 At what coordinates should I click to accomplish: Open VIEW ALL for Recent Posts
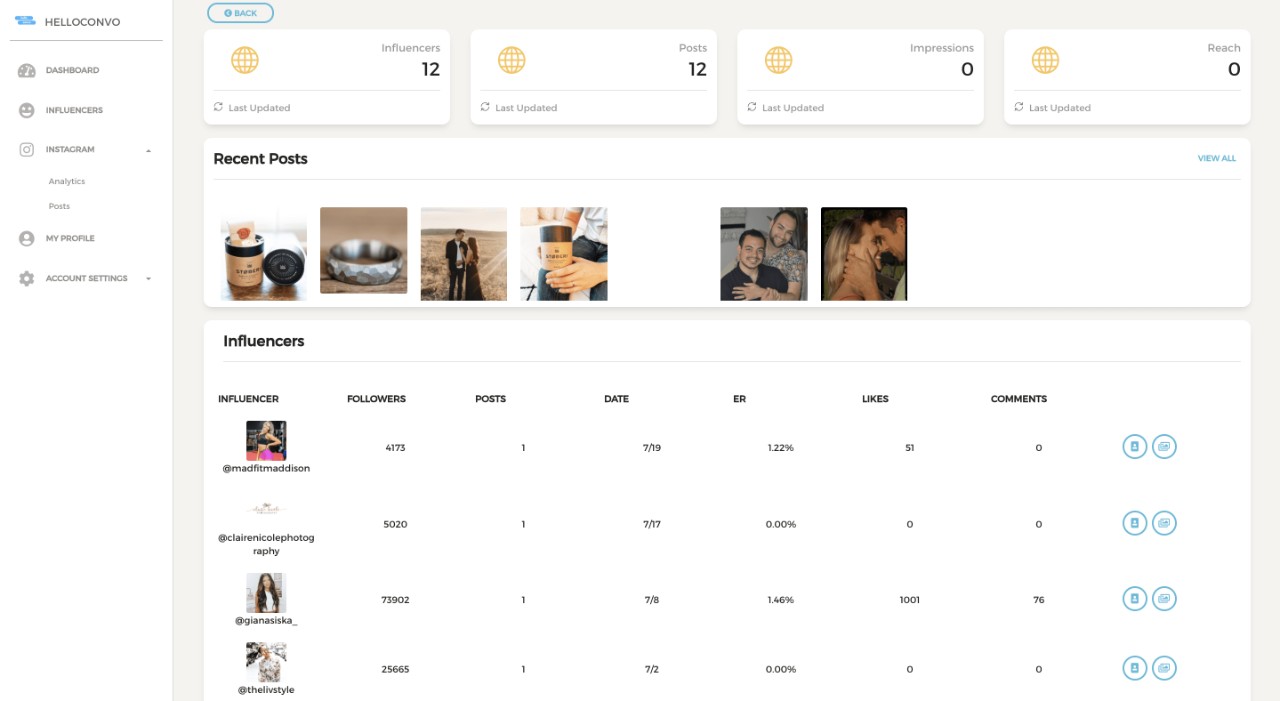click(1216, 158)
